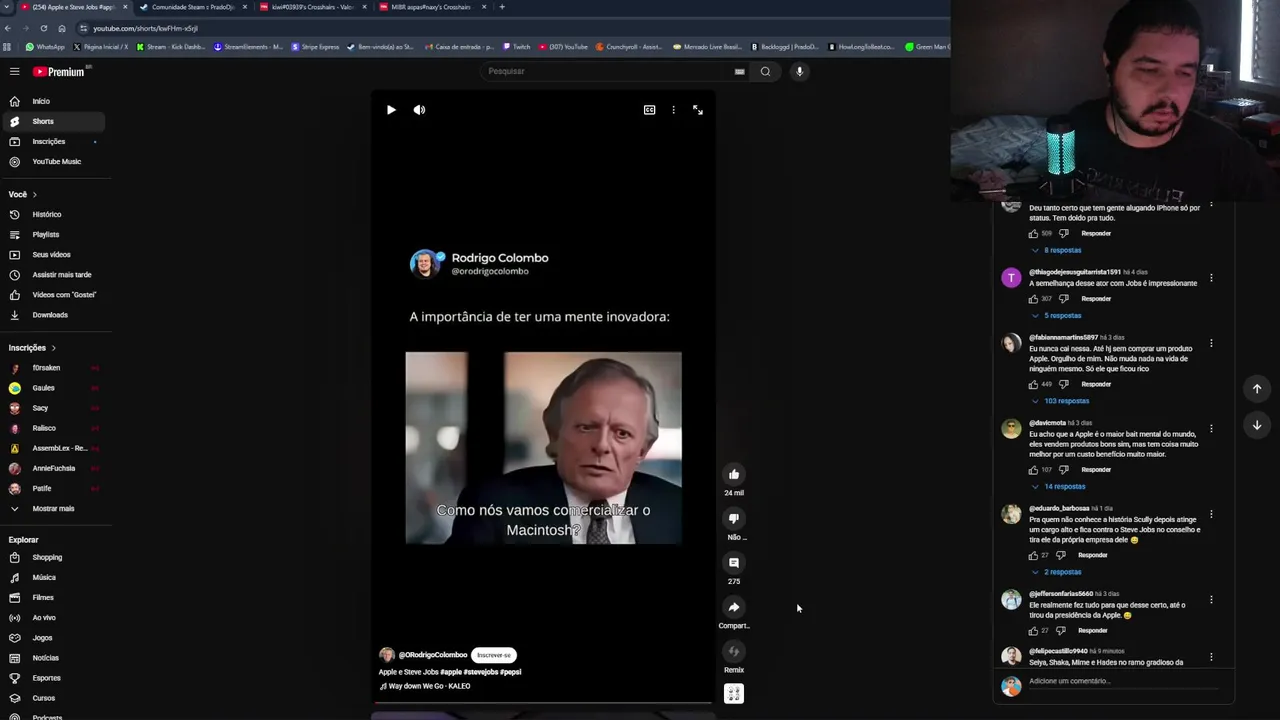Image resolution: width=1280 pixels, height=720 pixels.
Task: Open the @ORodrigoColombo channel link
Action: [433, 655]
